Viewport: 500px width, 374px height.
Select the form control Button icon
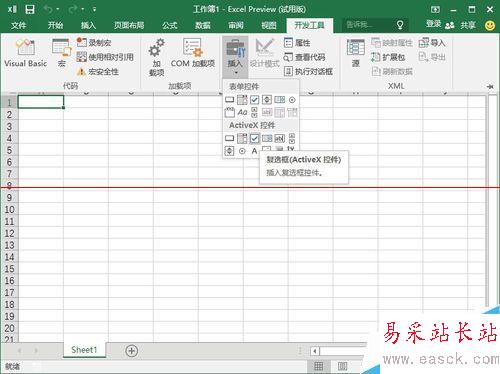pyautogui.click(x=230, y=99)
